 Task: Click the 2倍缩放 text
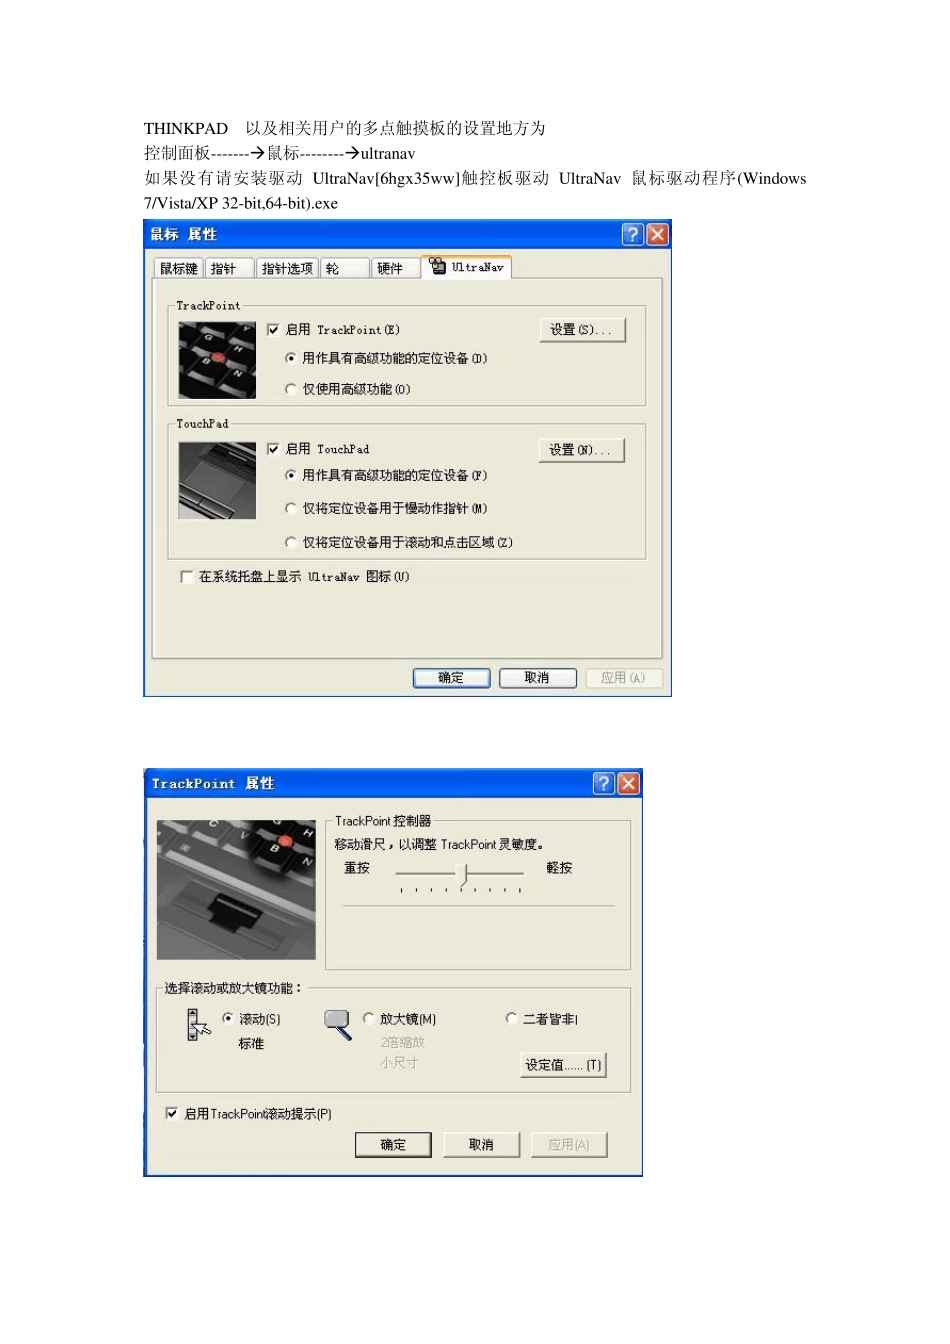[403, 1042]
